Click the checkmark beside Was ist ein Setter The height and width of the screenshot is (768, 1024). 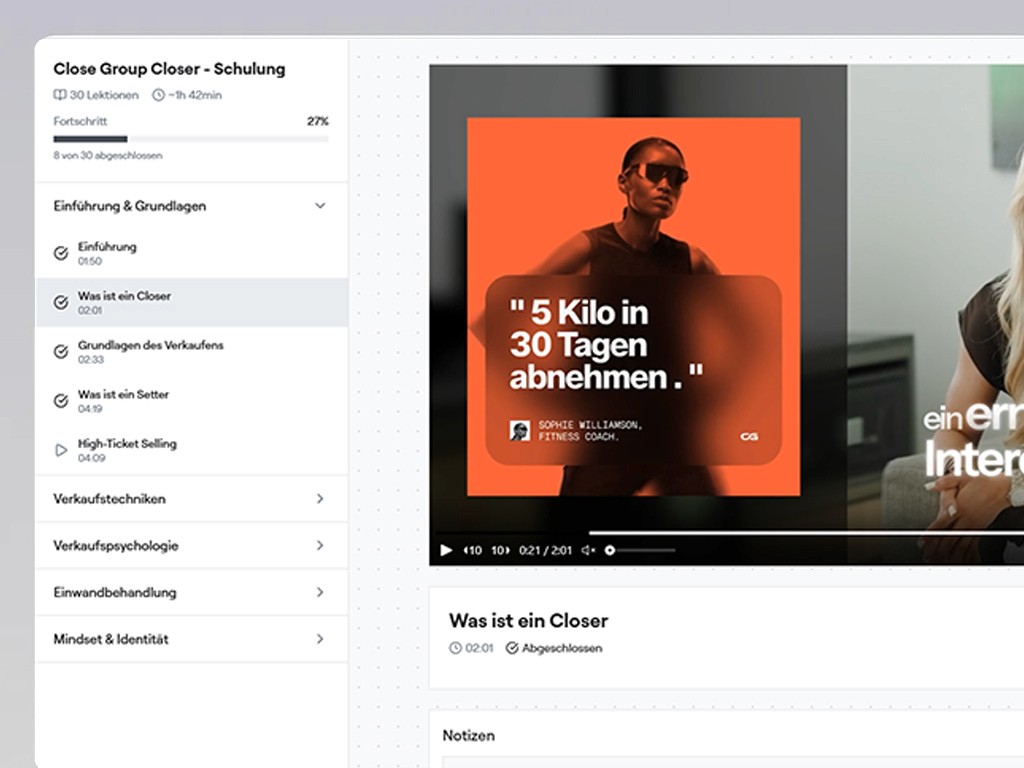pos(61,401)
